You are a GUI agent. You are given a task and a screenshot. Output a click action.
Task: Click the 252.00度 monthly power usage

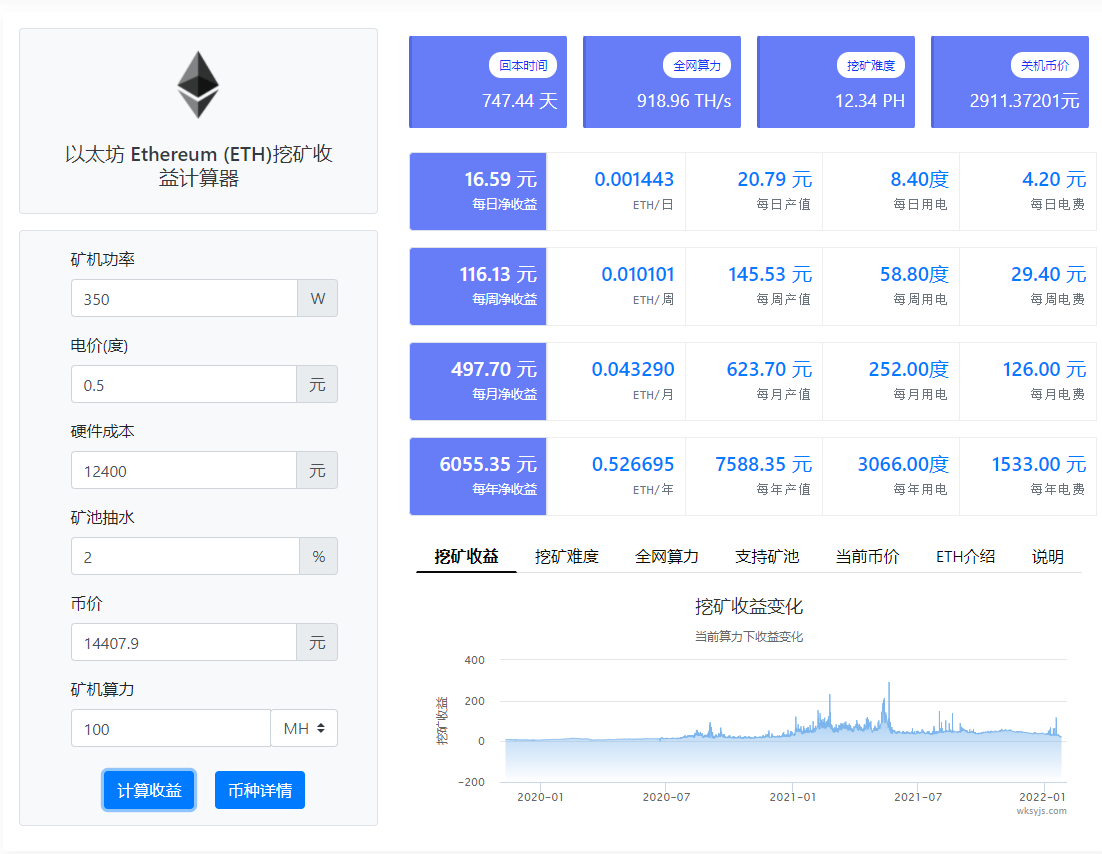click(909, 370)
